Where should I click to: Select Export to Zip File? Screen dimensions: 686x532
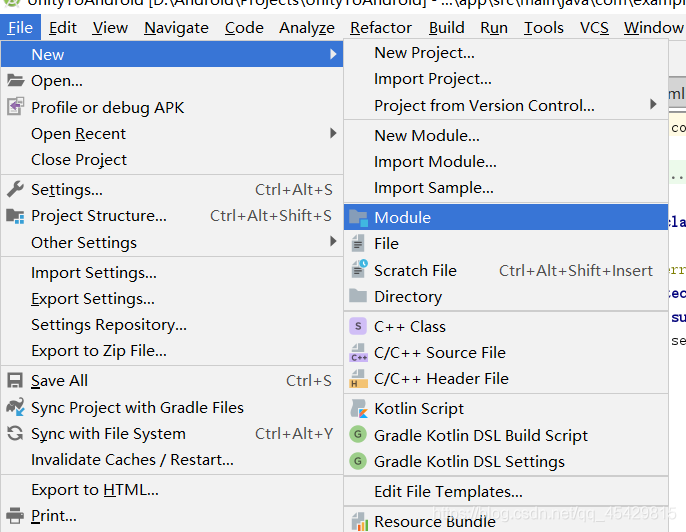point(99,350)
